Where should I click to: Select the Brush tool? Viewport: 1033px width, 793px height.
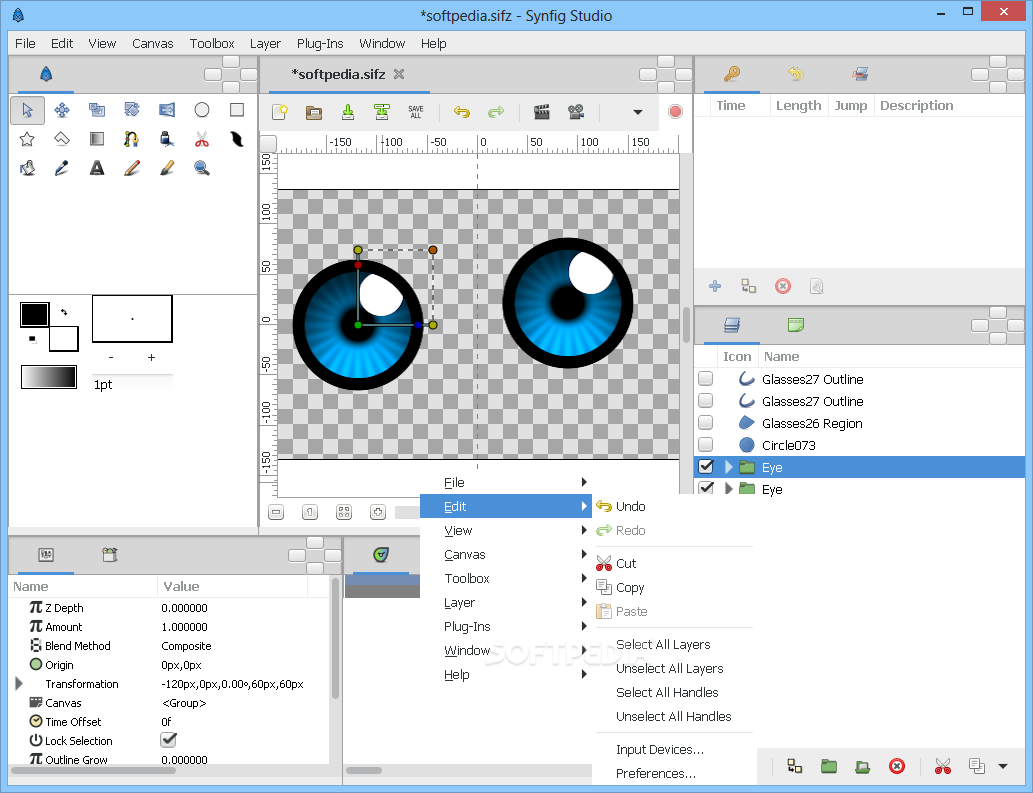pos(167,169)
